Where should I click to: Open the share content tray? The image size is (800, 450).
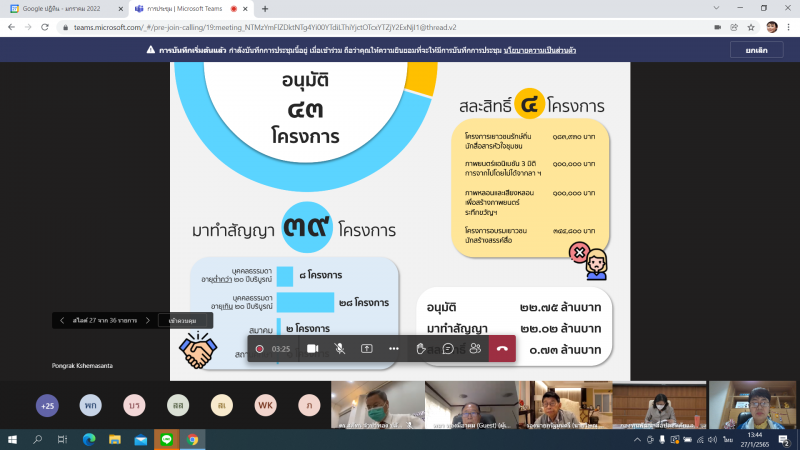[366, 349]
